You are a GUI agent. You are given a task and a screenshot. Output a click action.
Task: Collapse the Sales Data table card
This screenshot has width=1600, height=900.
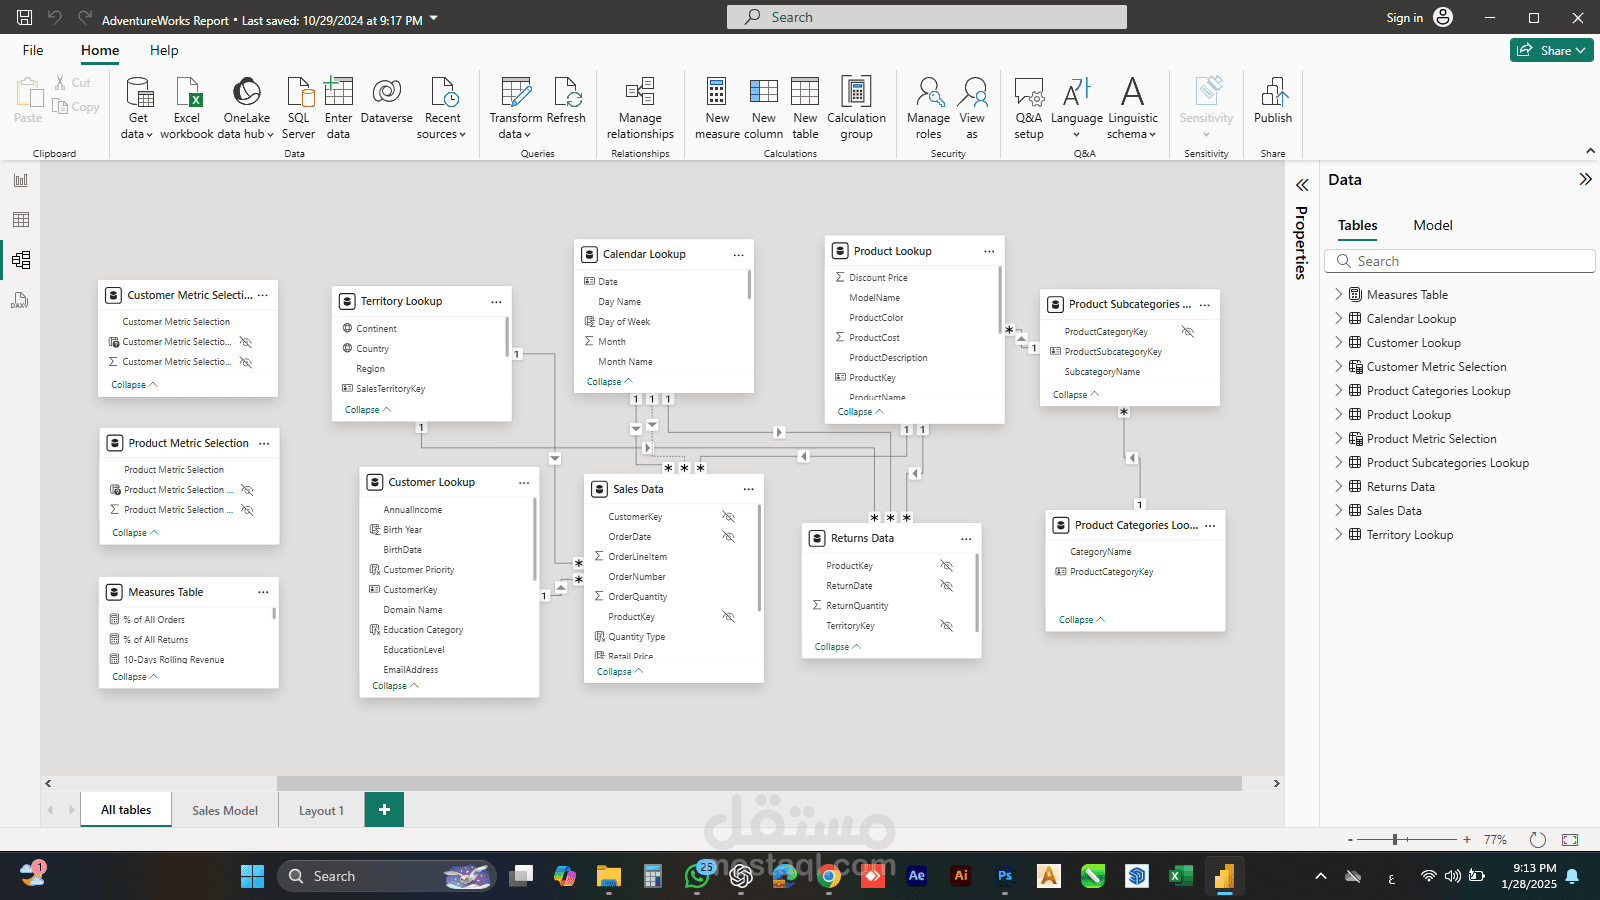tap(620, 672)
